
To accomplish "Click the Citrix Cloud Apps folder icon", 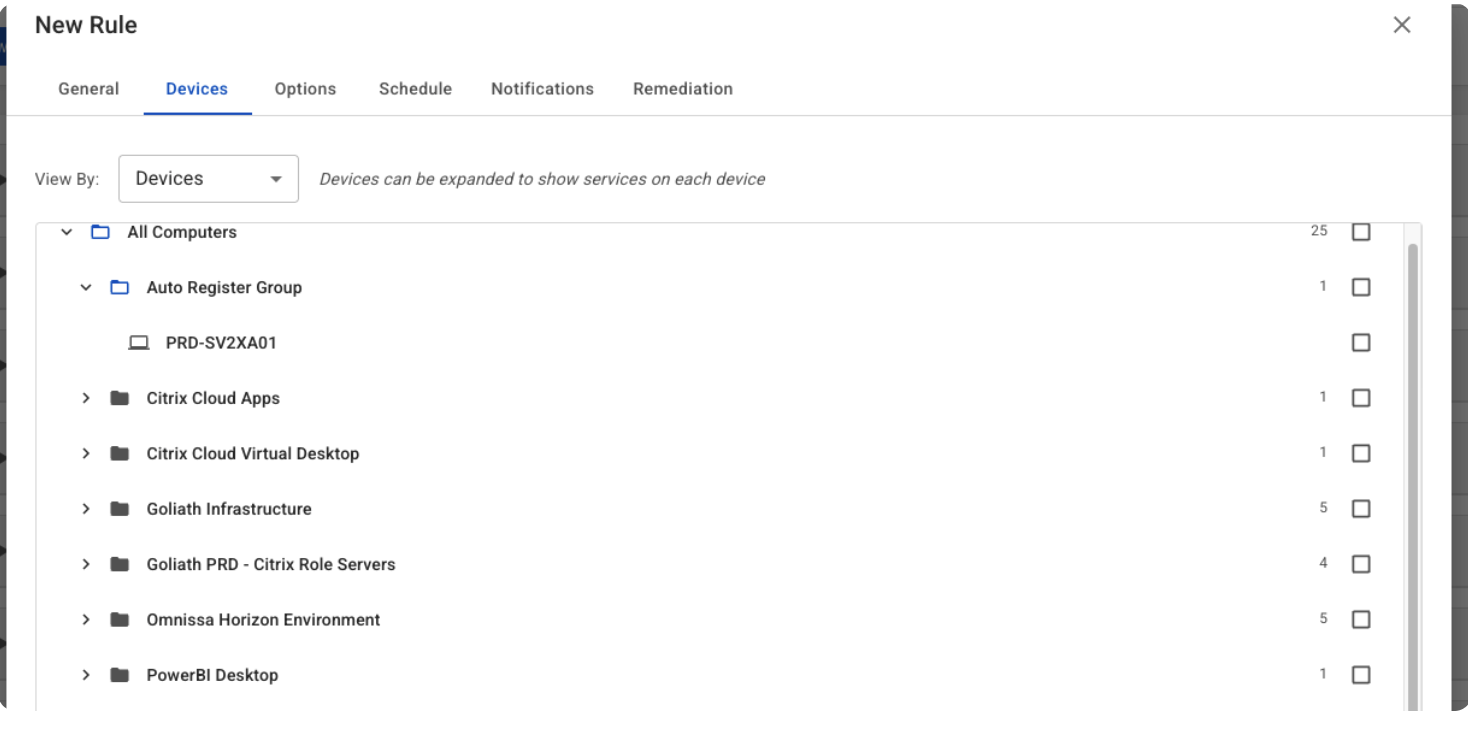I will click(x=120, y=398).
